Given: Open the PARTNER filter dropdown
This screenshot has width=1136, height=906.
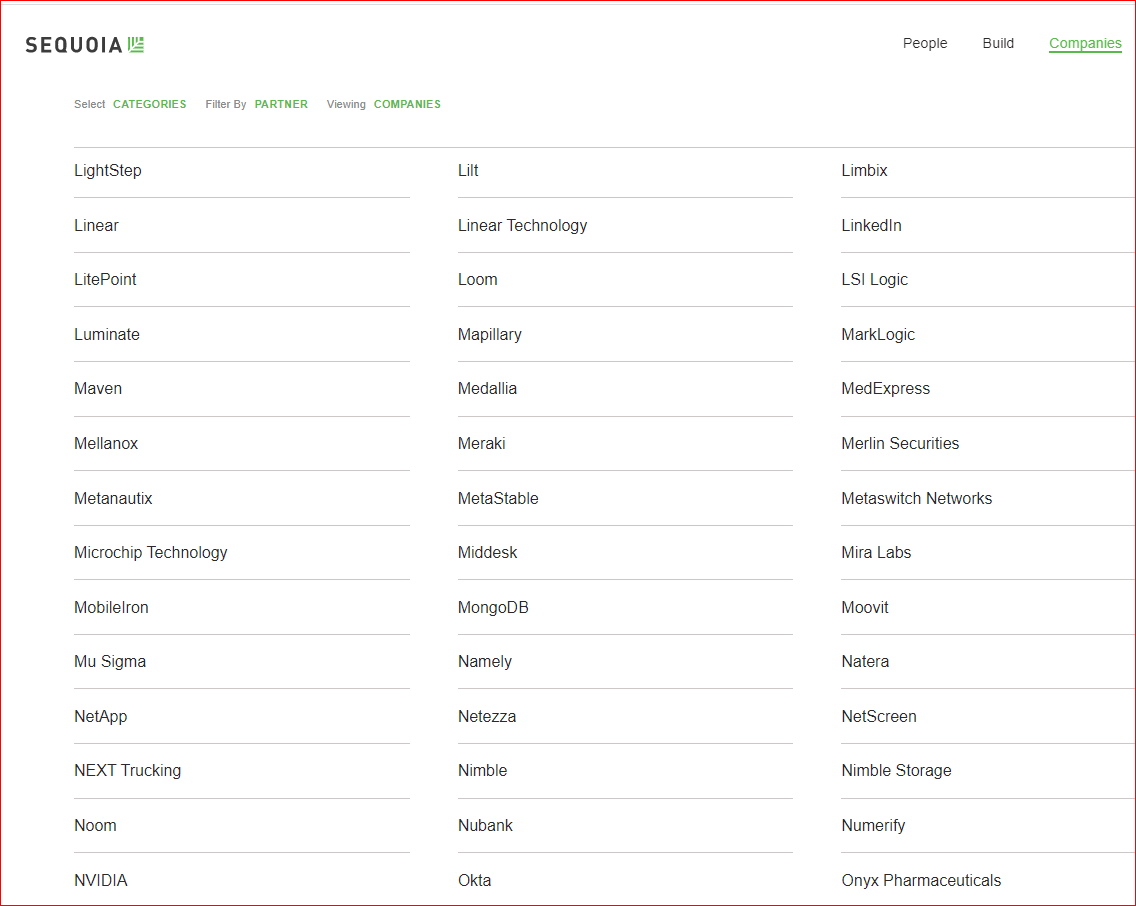Looking at the screenshot, I should 281,104.
